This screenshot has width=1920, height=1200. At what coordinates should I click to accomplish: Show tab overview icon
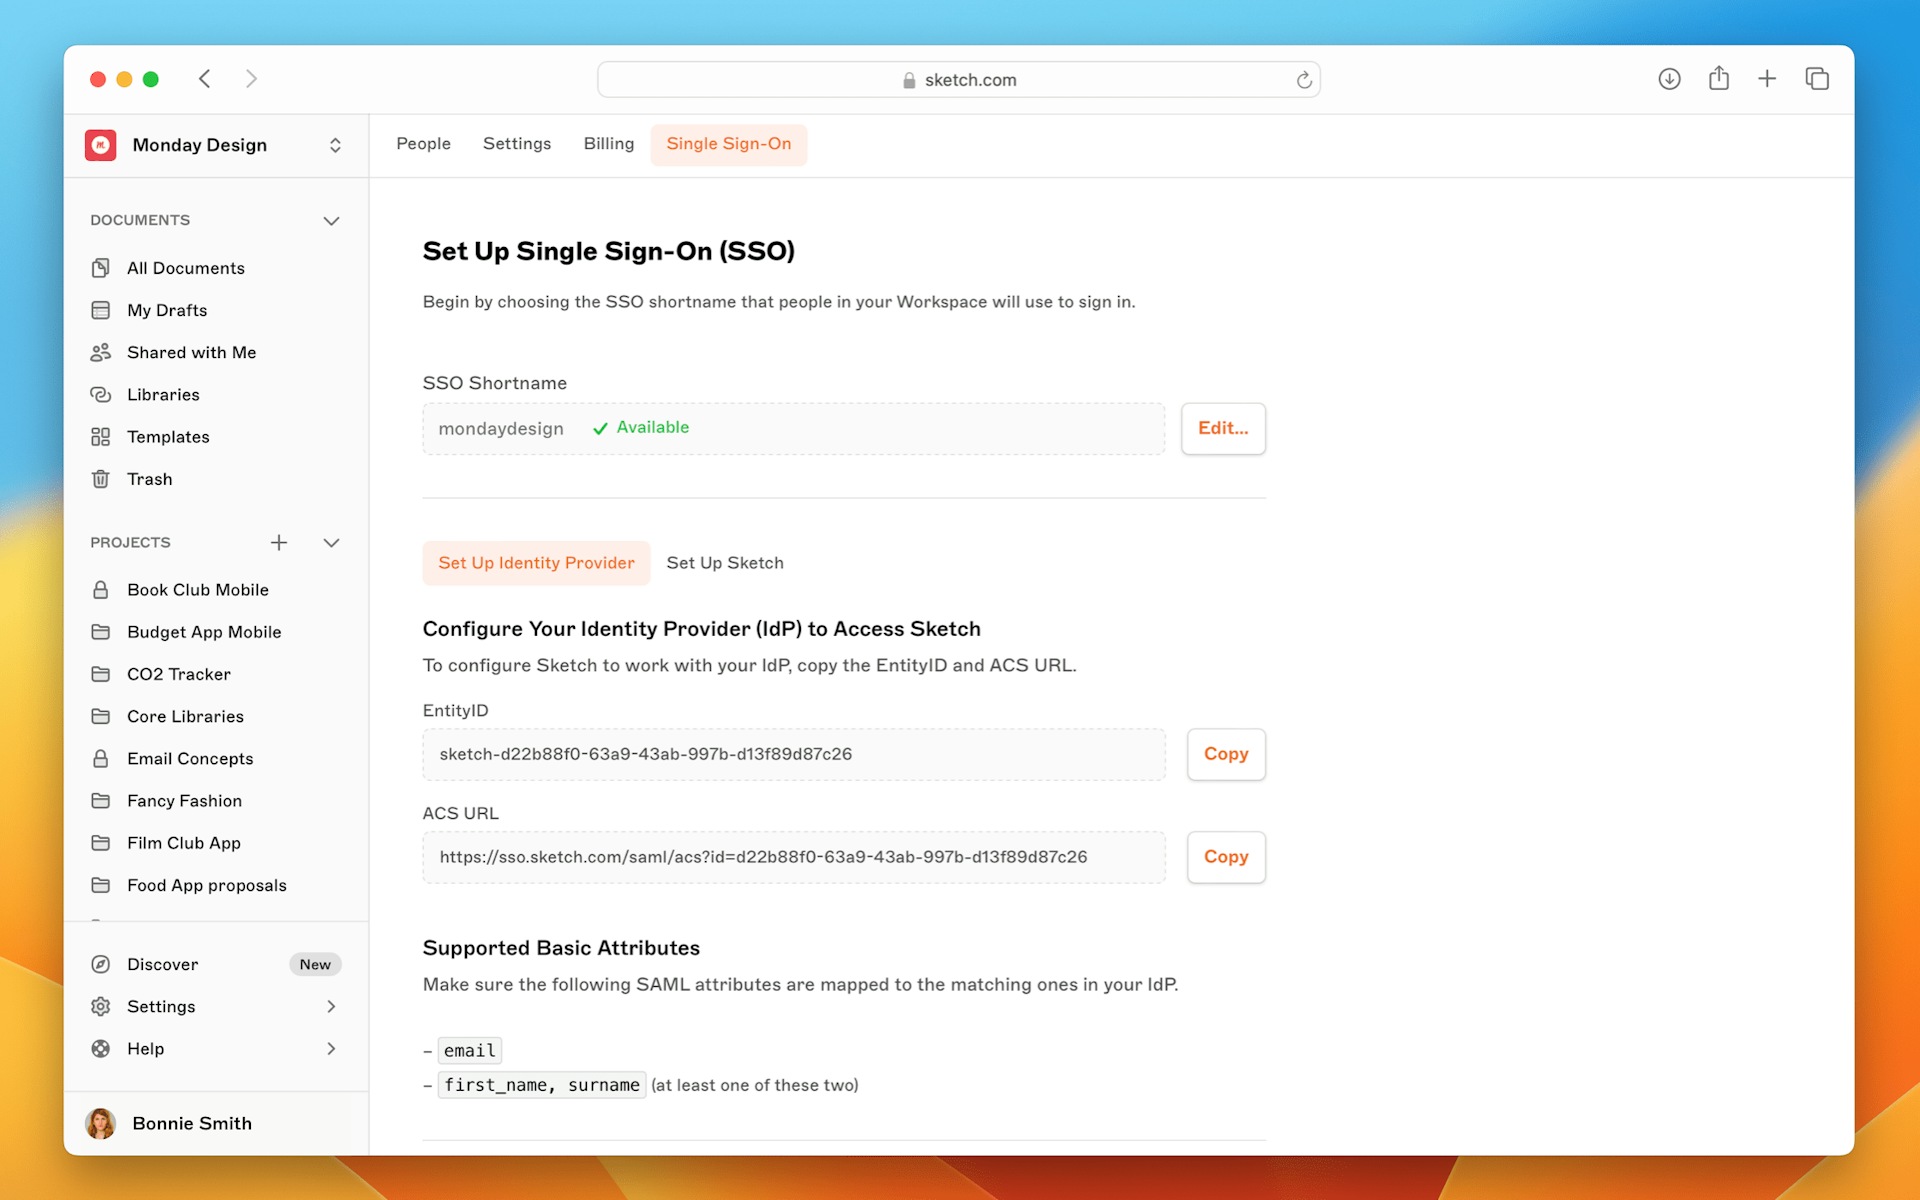(x=1817, y=79)
